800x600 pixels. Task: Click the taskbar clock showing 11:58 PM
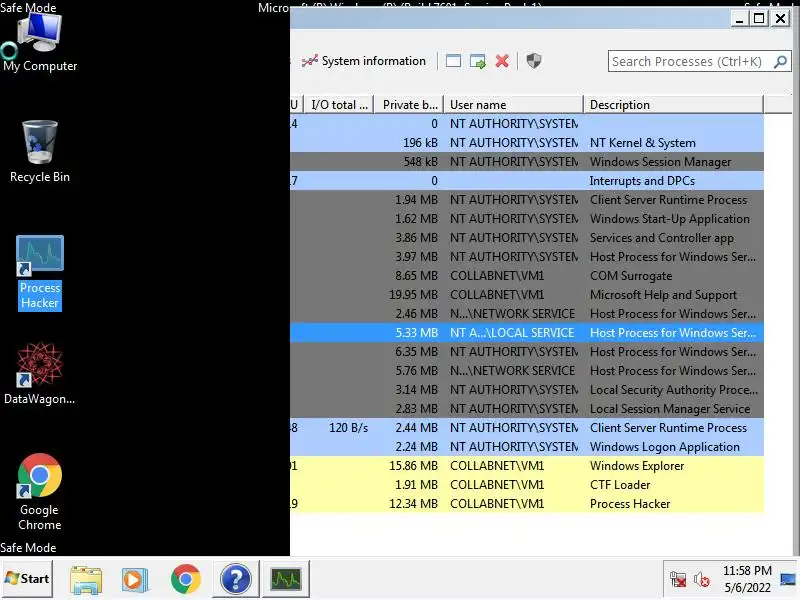[747, 579]
